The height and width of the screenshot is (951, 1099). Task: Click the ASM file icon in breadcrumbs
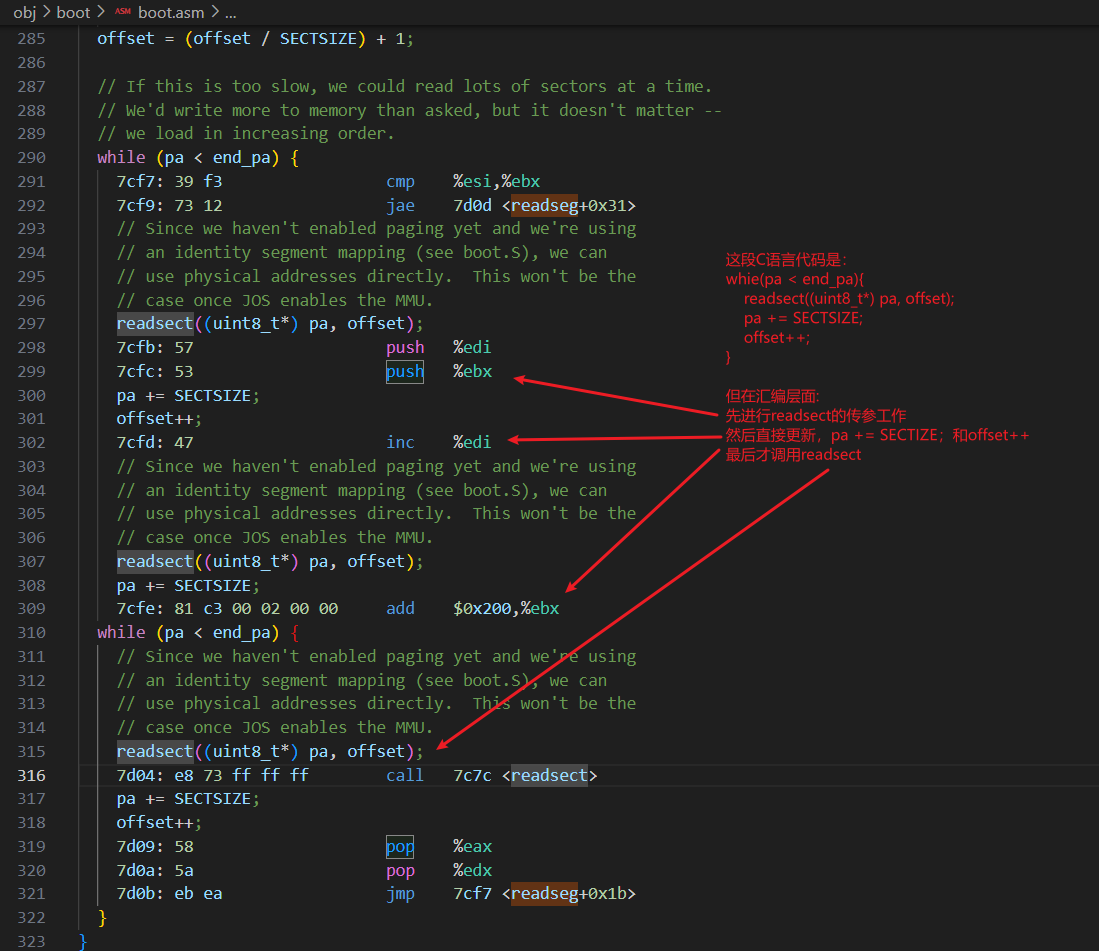(123, 12)
